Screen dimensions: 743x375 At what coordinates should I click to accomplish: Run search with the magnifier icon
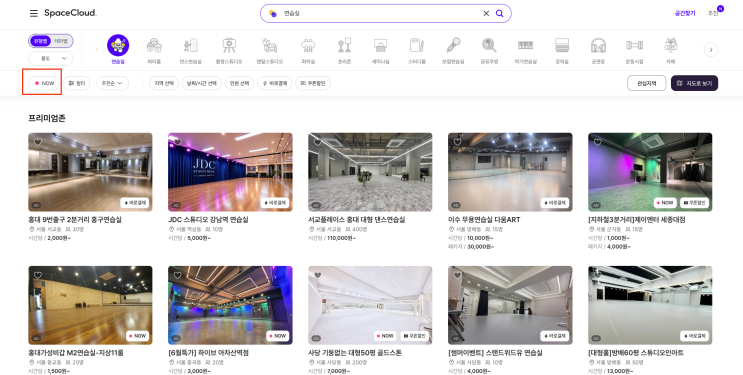pyautogui.click(x=499, y=13)
